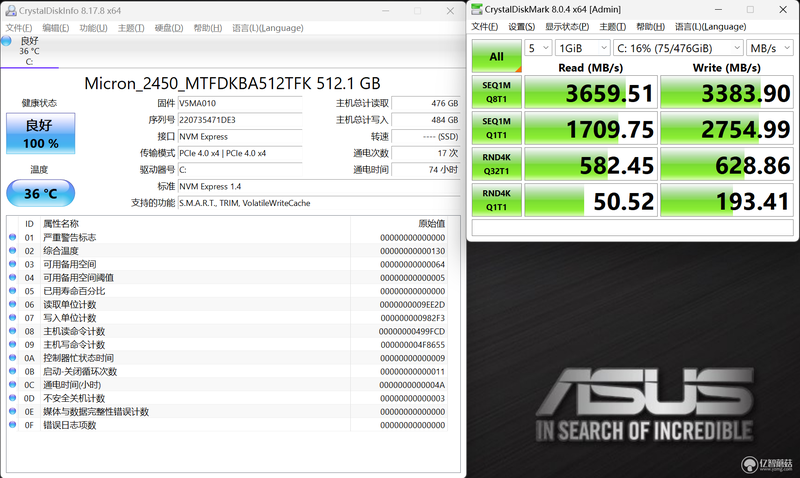Click the 良好 100 % health status button

[41, 134]
